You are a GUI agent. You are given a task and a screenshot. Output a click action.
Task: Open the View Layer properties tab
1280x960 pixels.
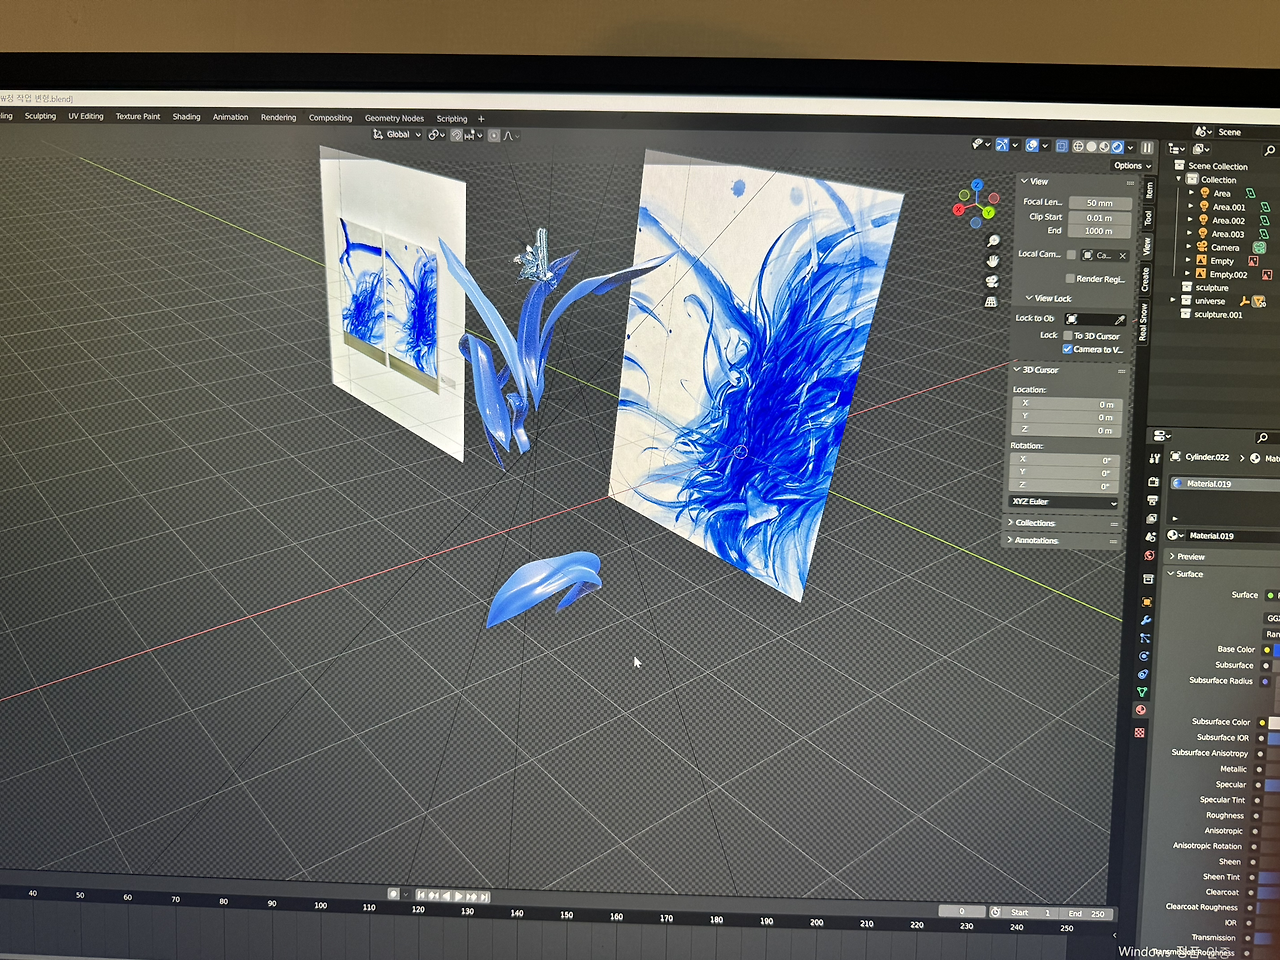(x=1151, y=518)
